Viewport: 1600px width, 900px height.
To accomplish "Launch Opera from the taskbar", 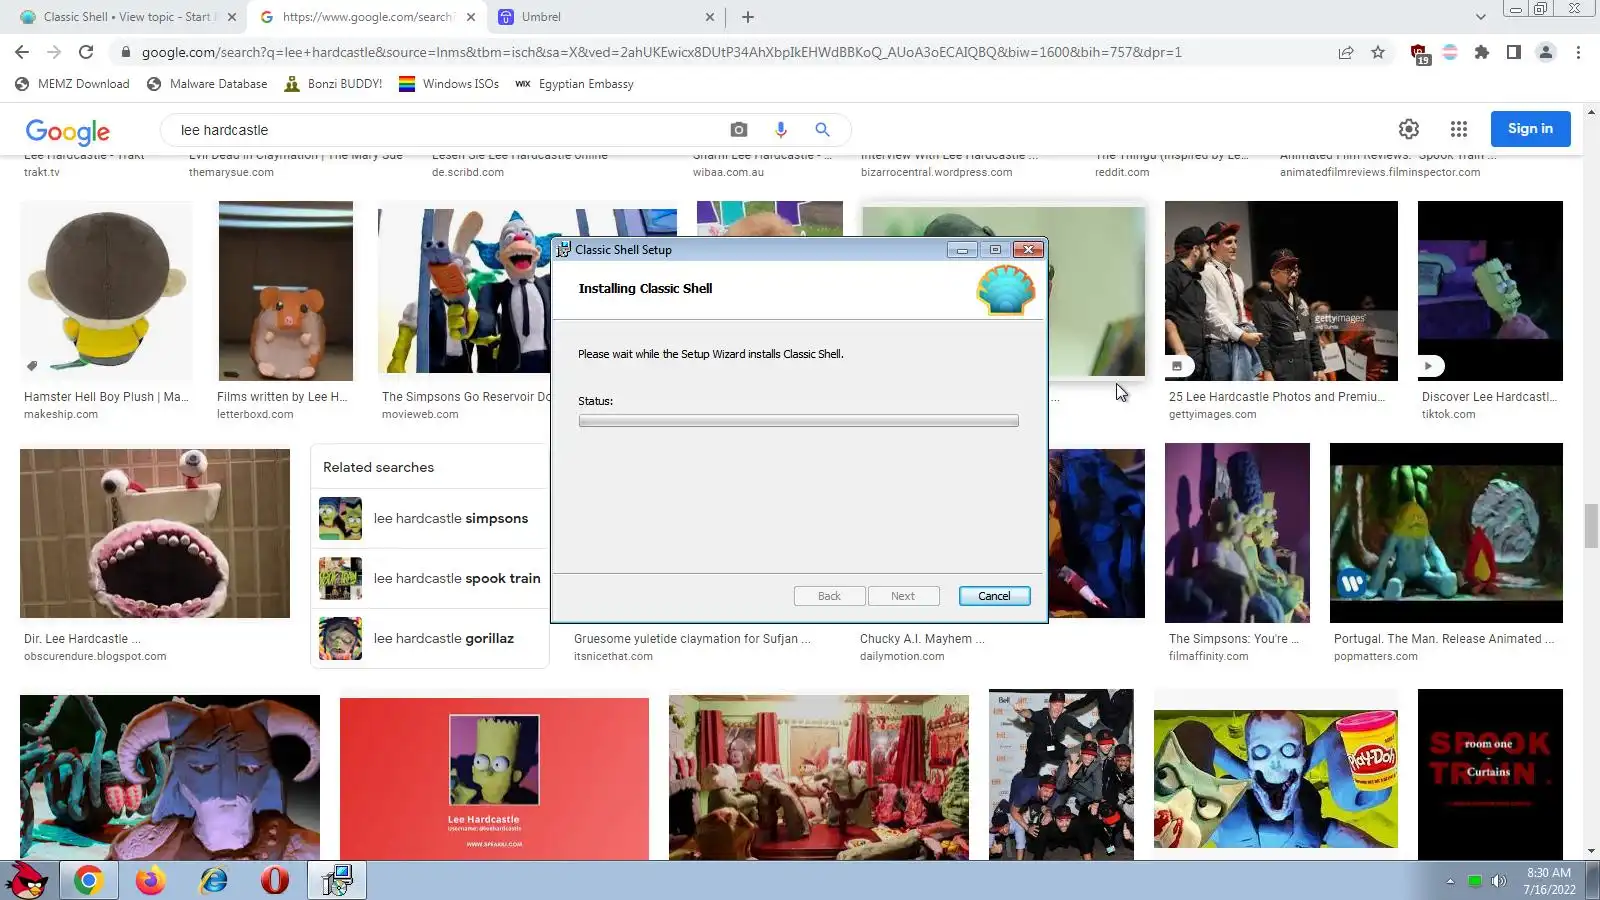I will click(x=275, y=880).
